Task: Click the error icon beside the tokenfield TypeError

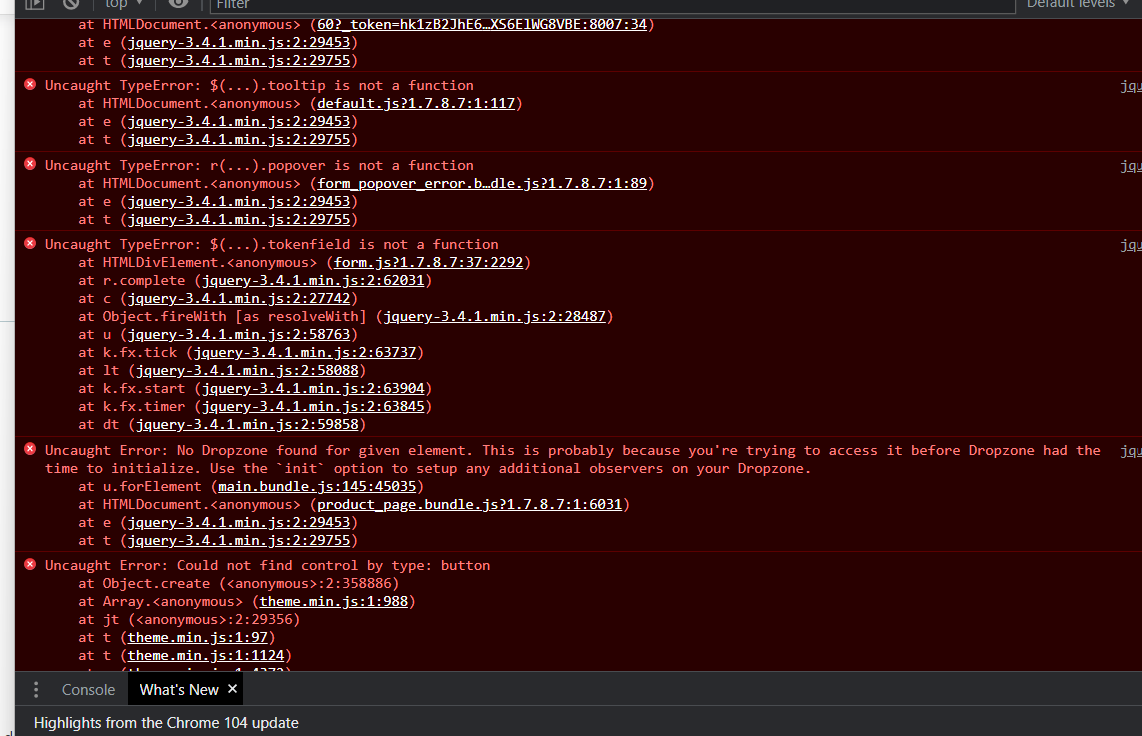Action: (x=30, y=243)
